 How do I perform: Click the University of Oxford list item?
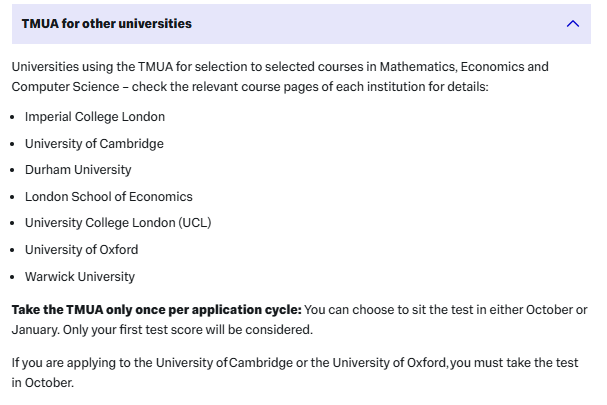click(82, 250)
